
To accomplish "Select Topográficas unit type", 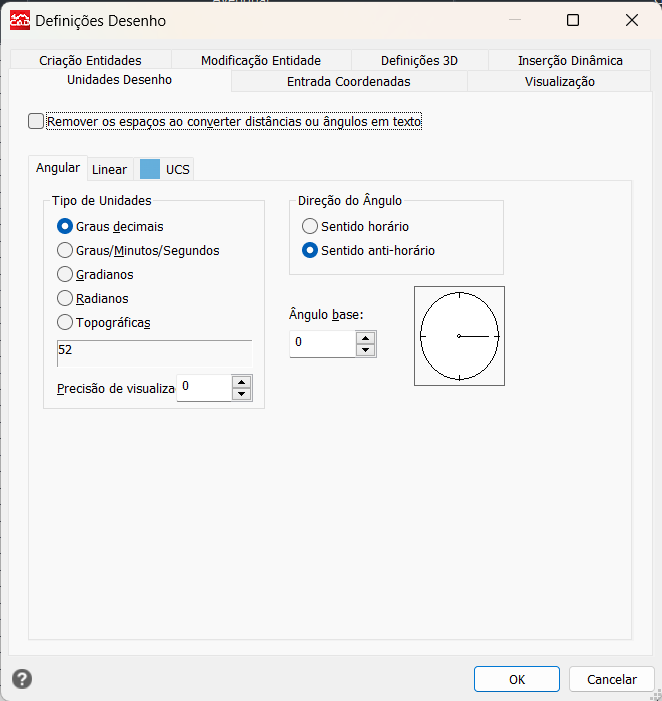I will click(x=65, y=322).
